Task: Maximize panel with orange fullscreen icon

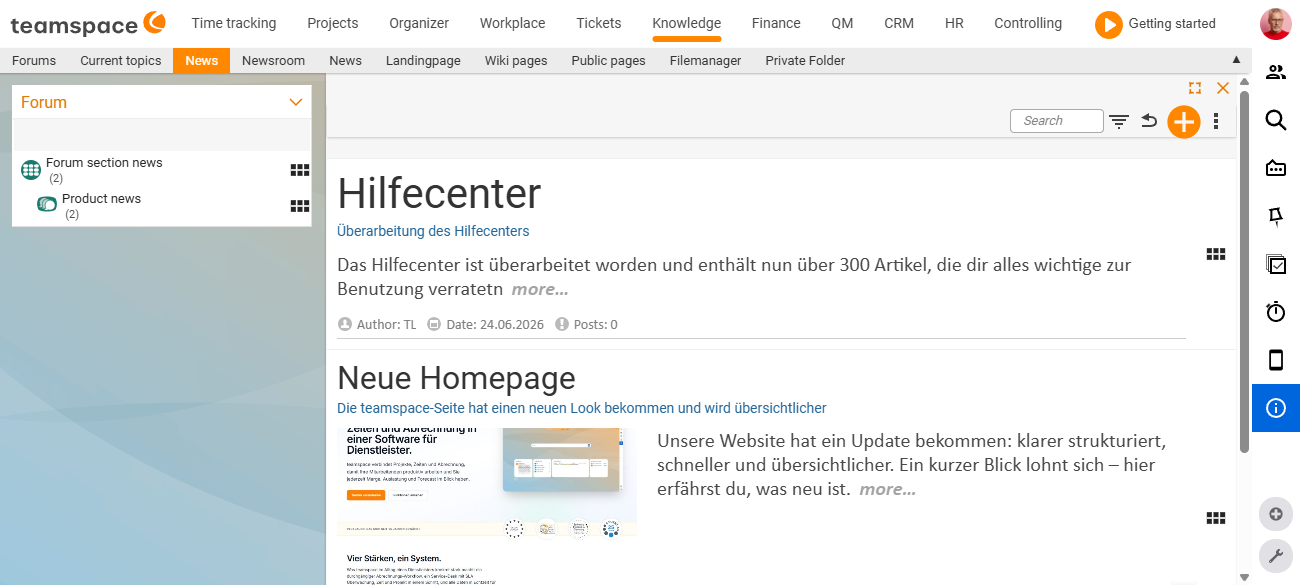Action: (x=1195, y=88)
